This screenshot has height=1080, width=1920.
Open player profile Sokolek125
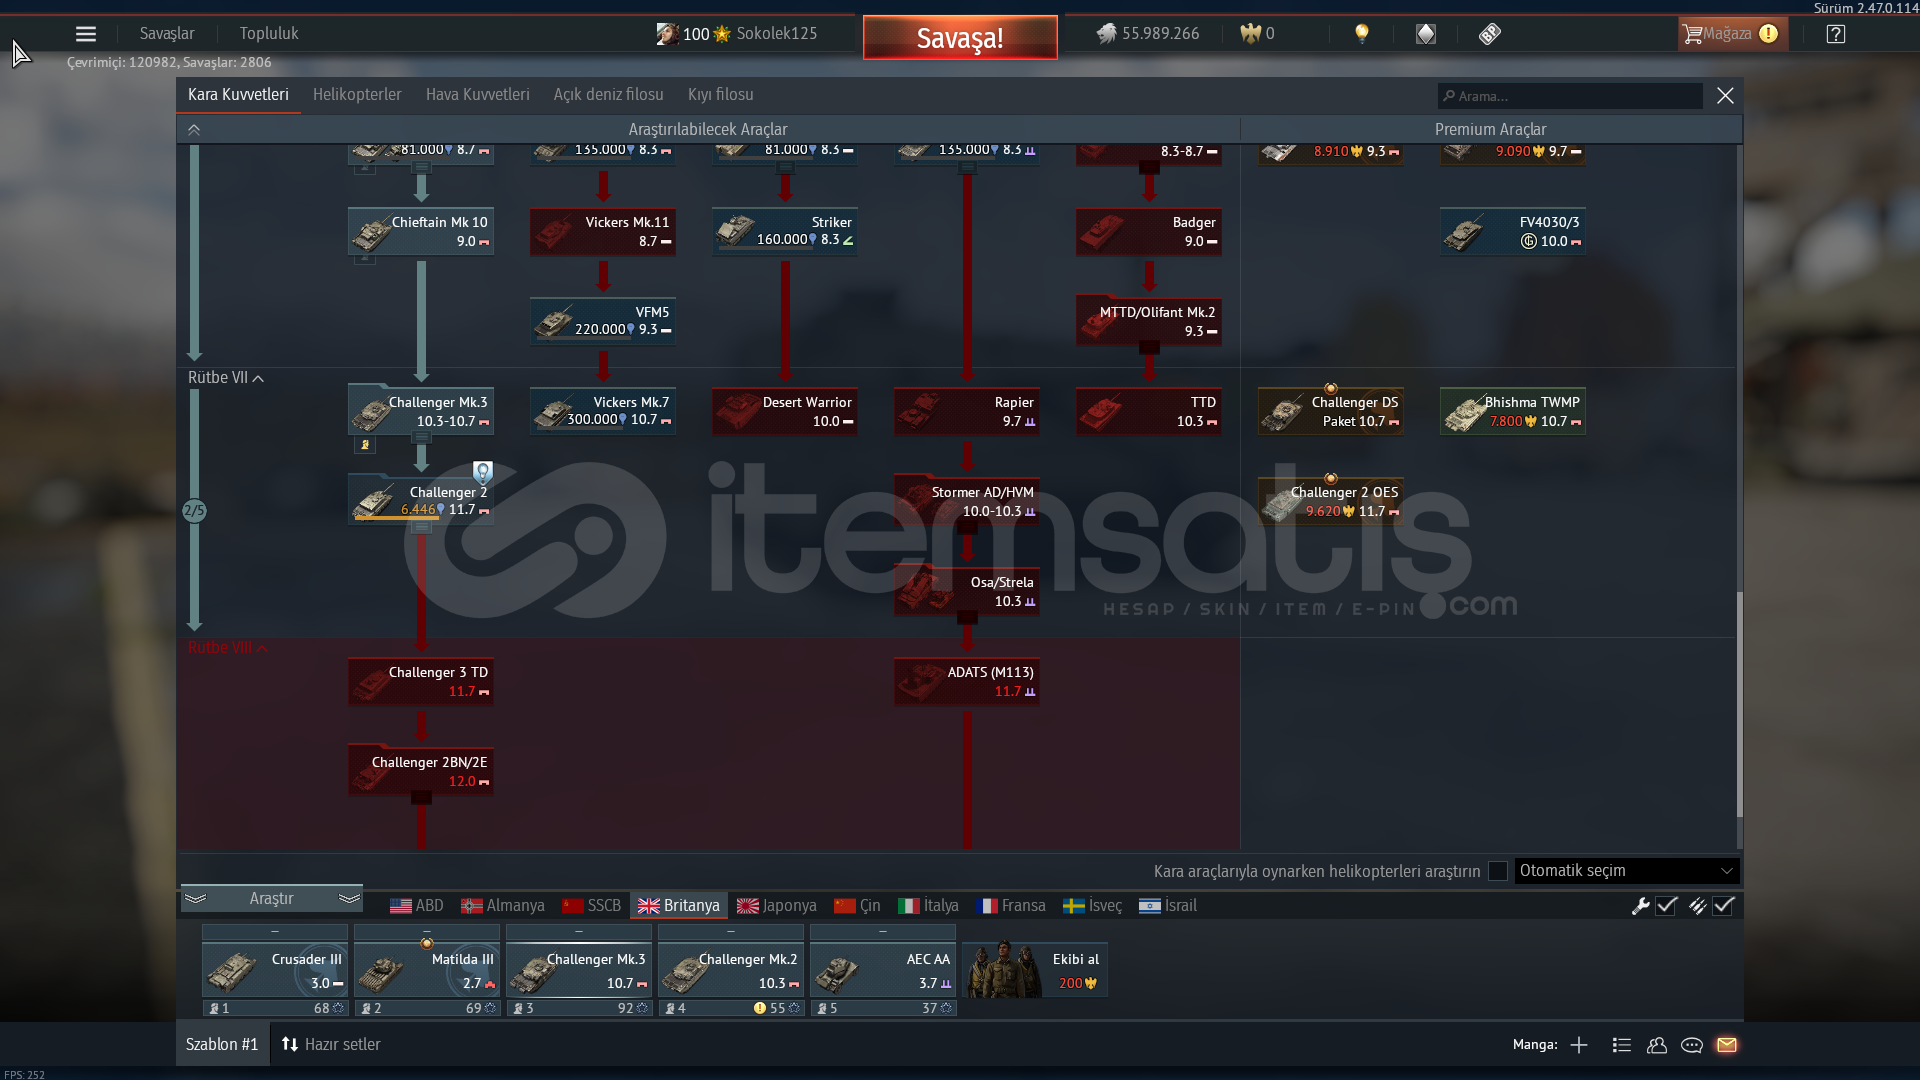pos(737,34)
